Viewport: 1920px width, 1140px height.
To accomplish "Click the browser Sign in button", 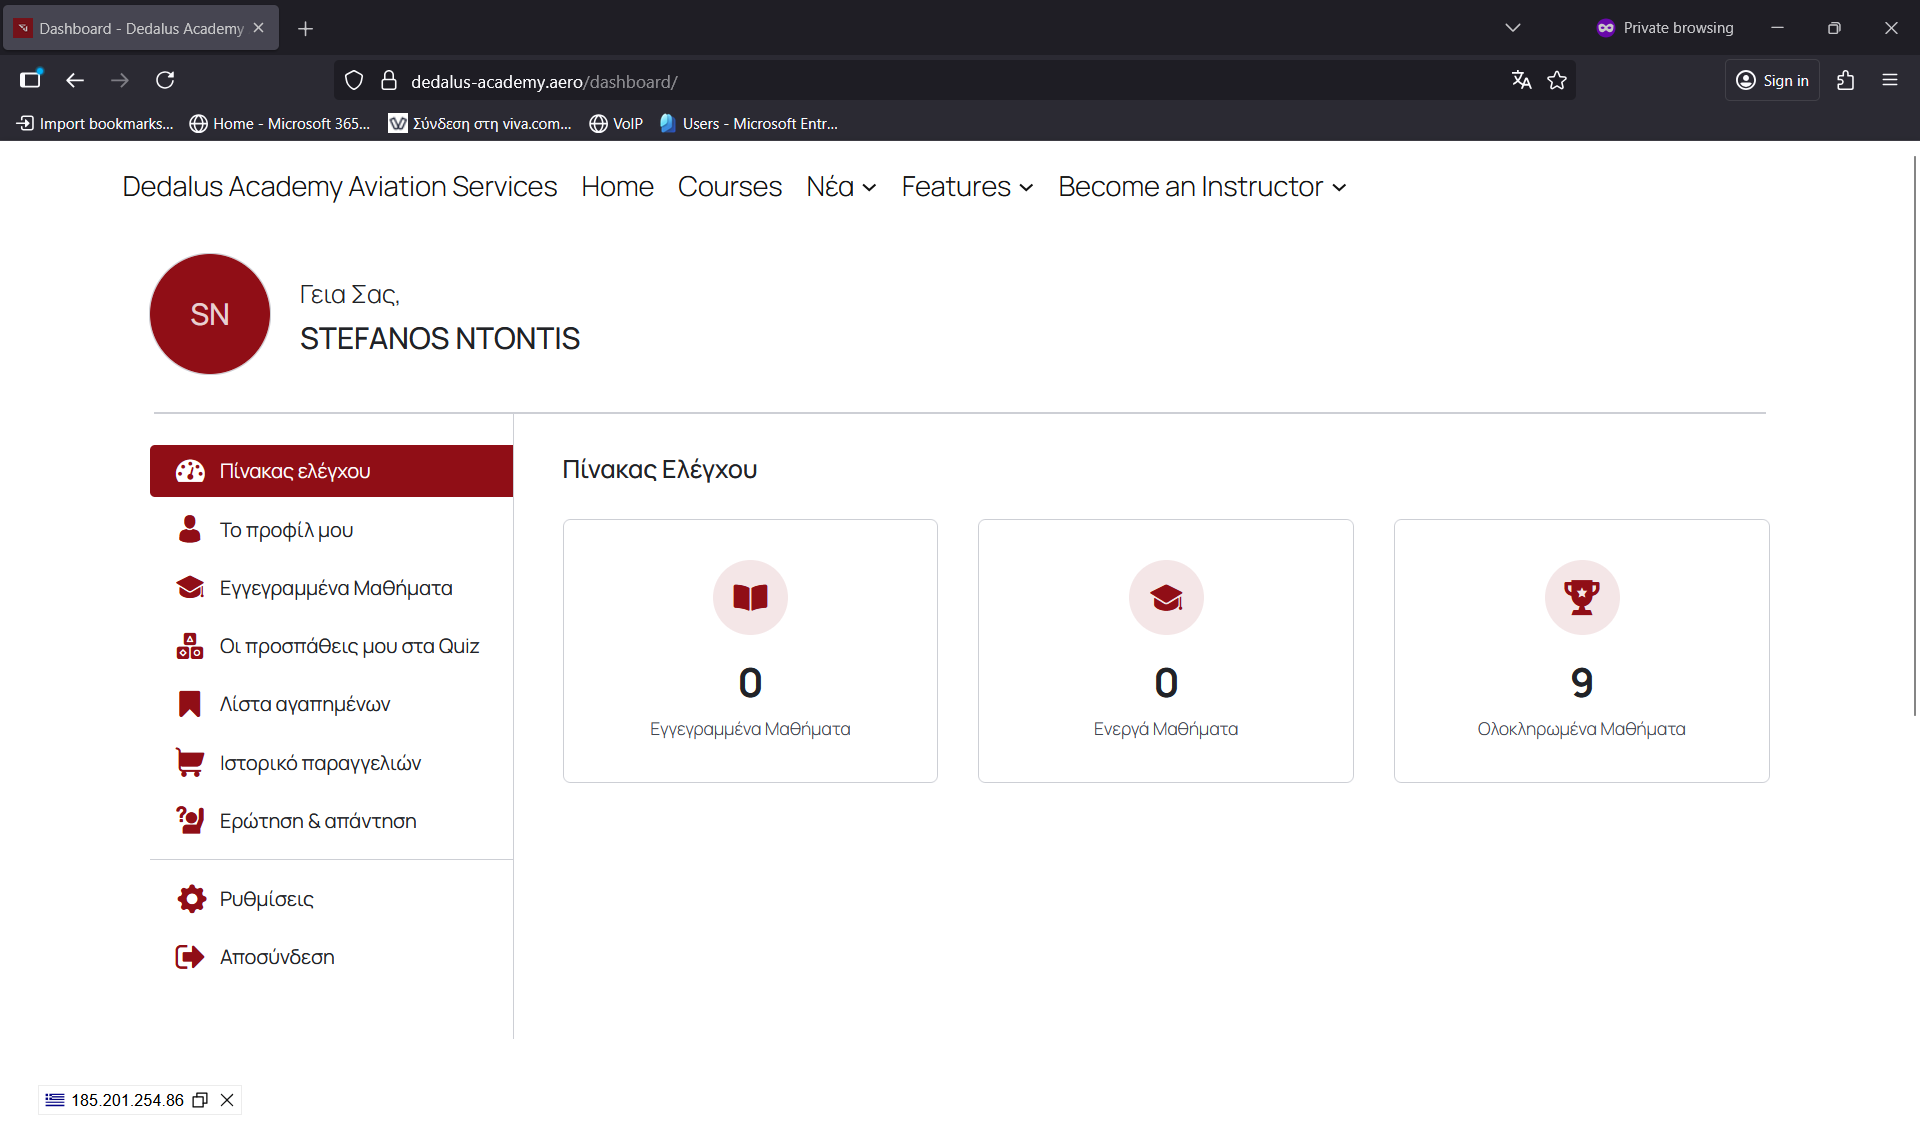I will (1772, 81).
